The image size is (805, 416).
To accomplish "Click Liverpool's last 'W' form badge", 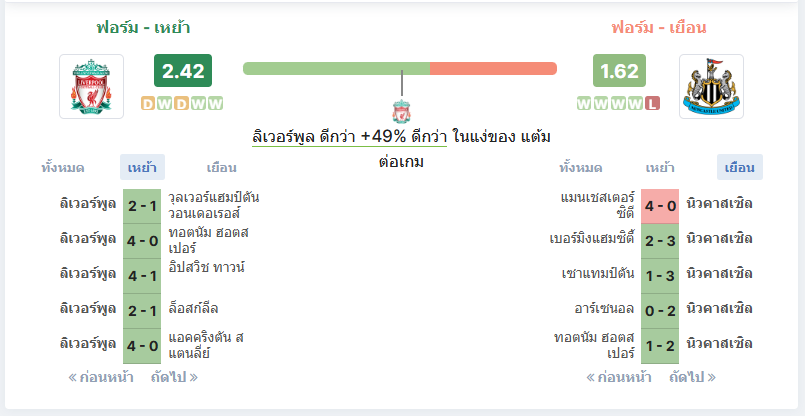I will tap(216, 104).
